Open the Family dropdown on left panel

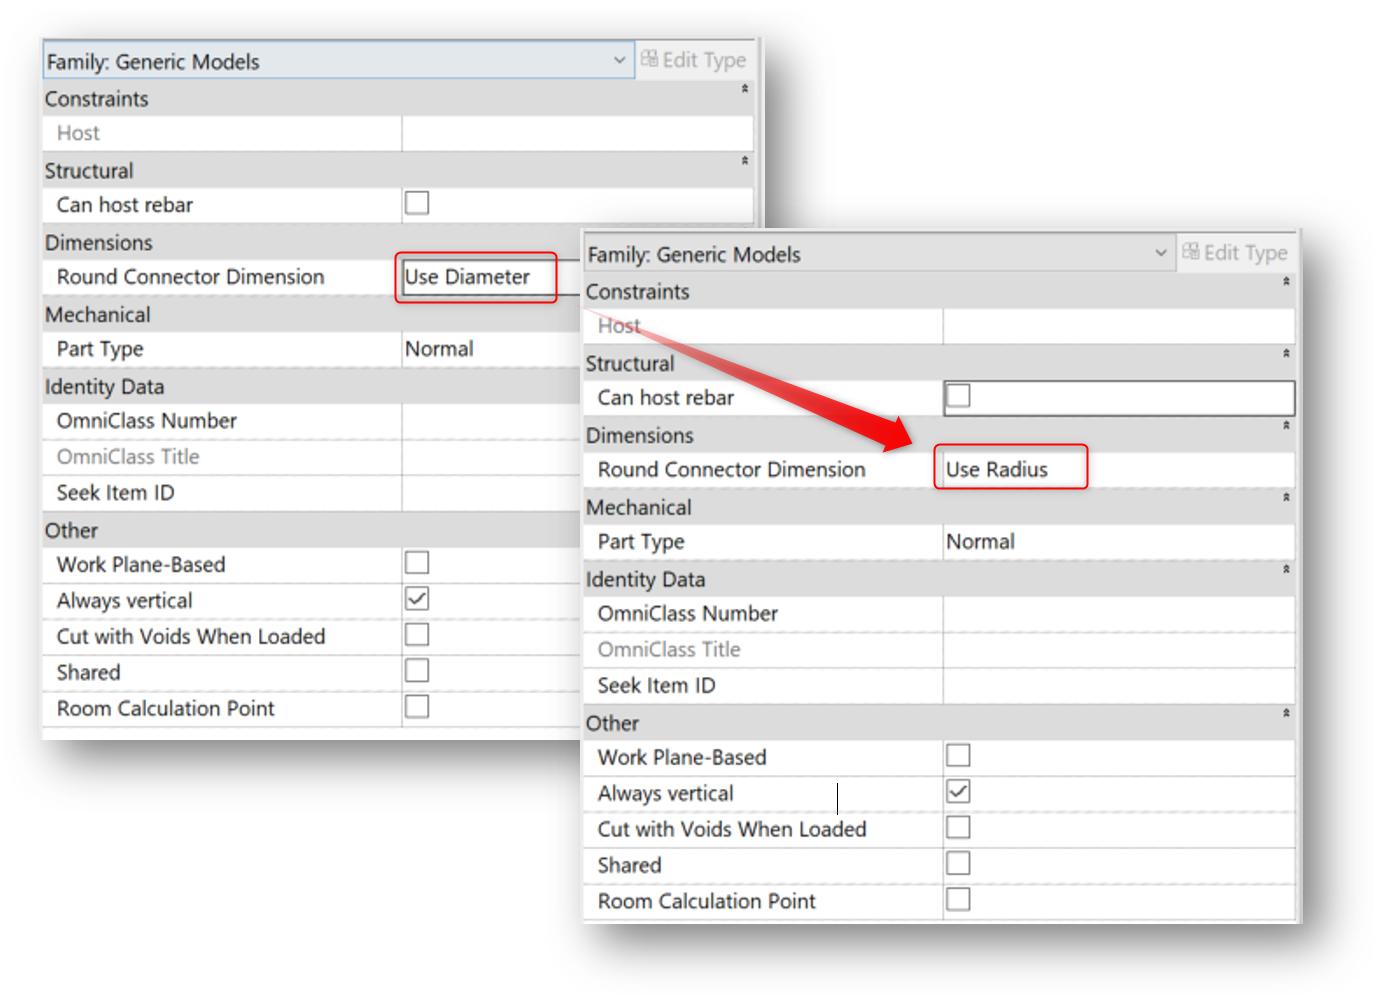click(x=618, y=59)
